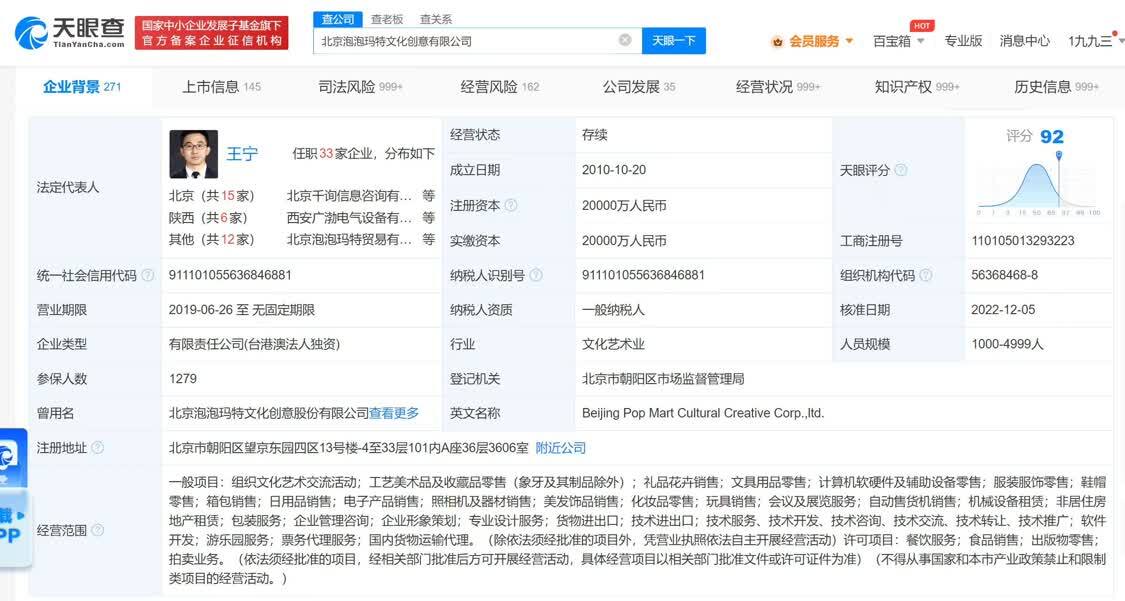Click the help icon beside 统一社会信用代码
Image resolution: width=1125 pixels, height=601 pixels.
pyautogui.click(x=148, y=275)
